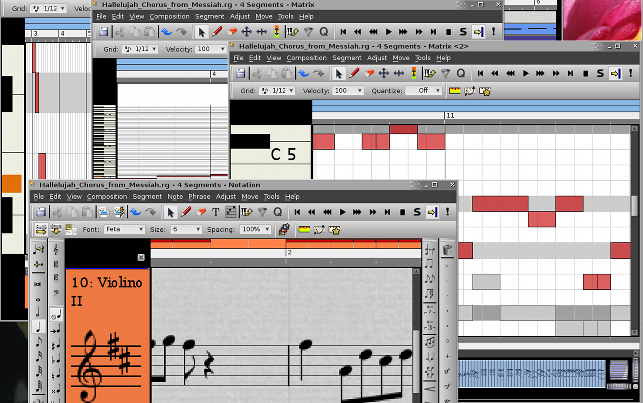This screenshot has width=643, height=403.
Task: Fast forward to end in Notation transport
Action: 388,212
